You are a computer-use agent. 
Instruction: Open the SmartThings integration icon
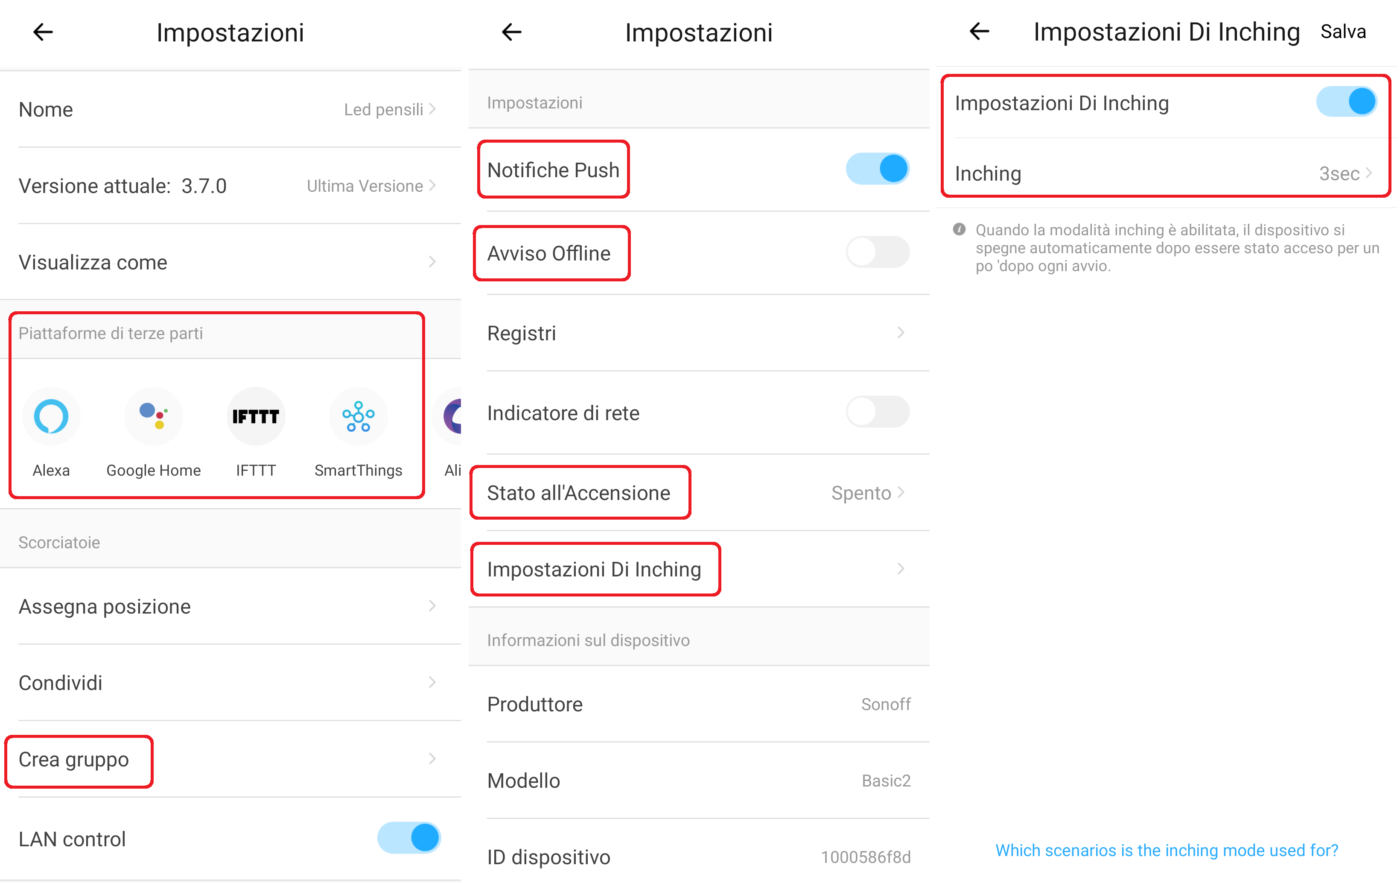click(358, 416)
